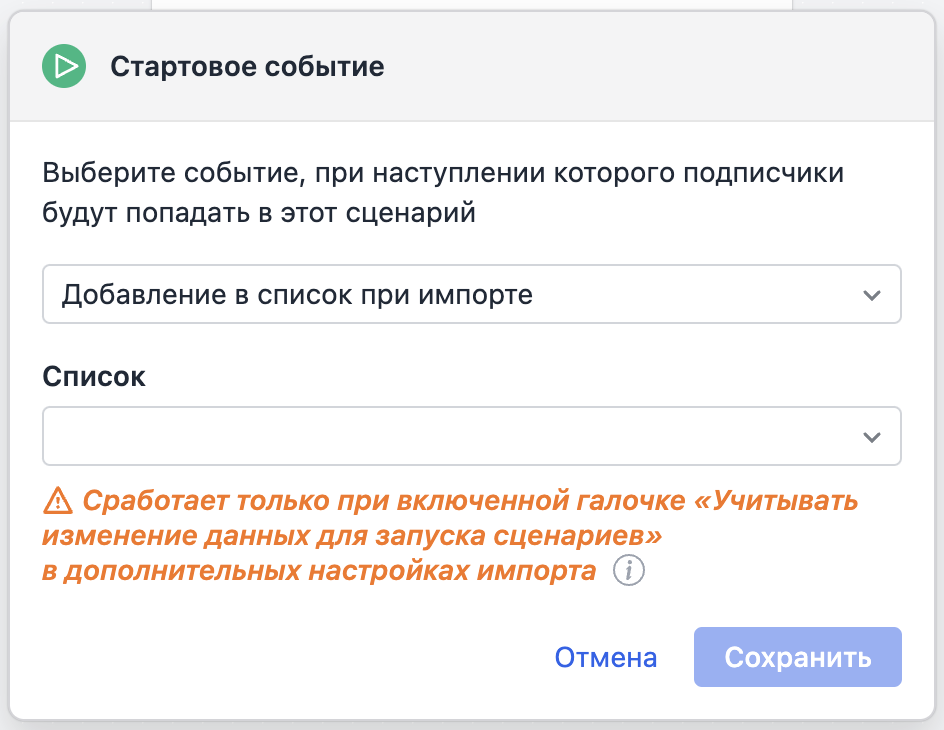This screenshot has width=944, height=730.
Task: Open the info tooltip icon after import settings
Action: [629, 572]
